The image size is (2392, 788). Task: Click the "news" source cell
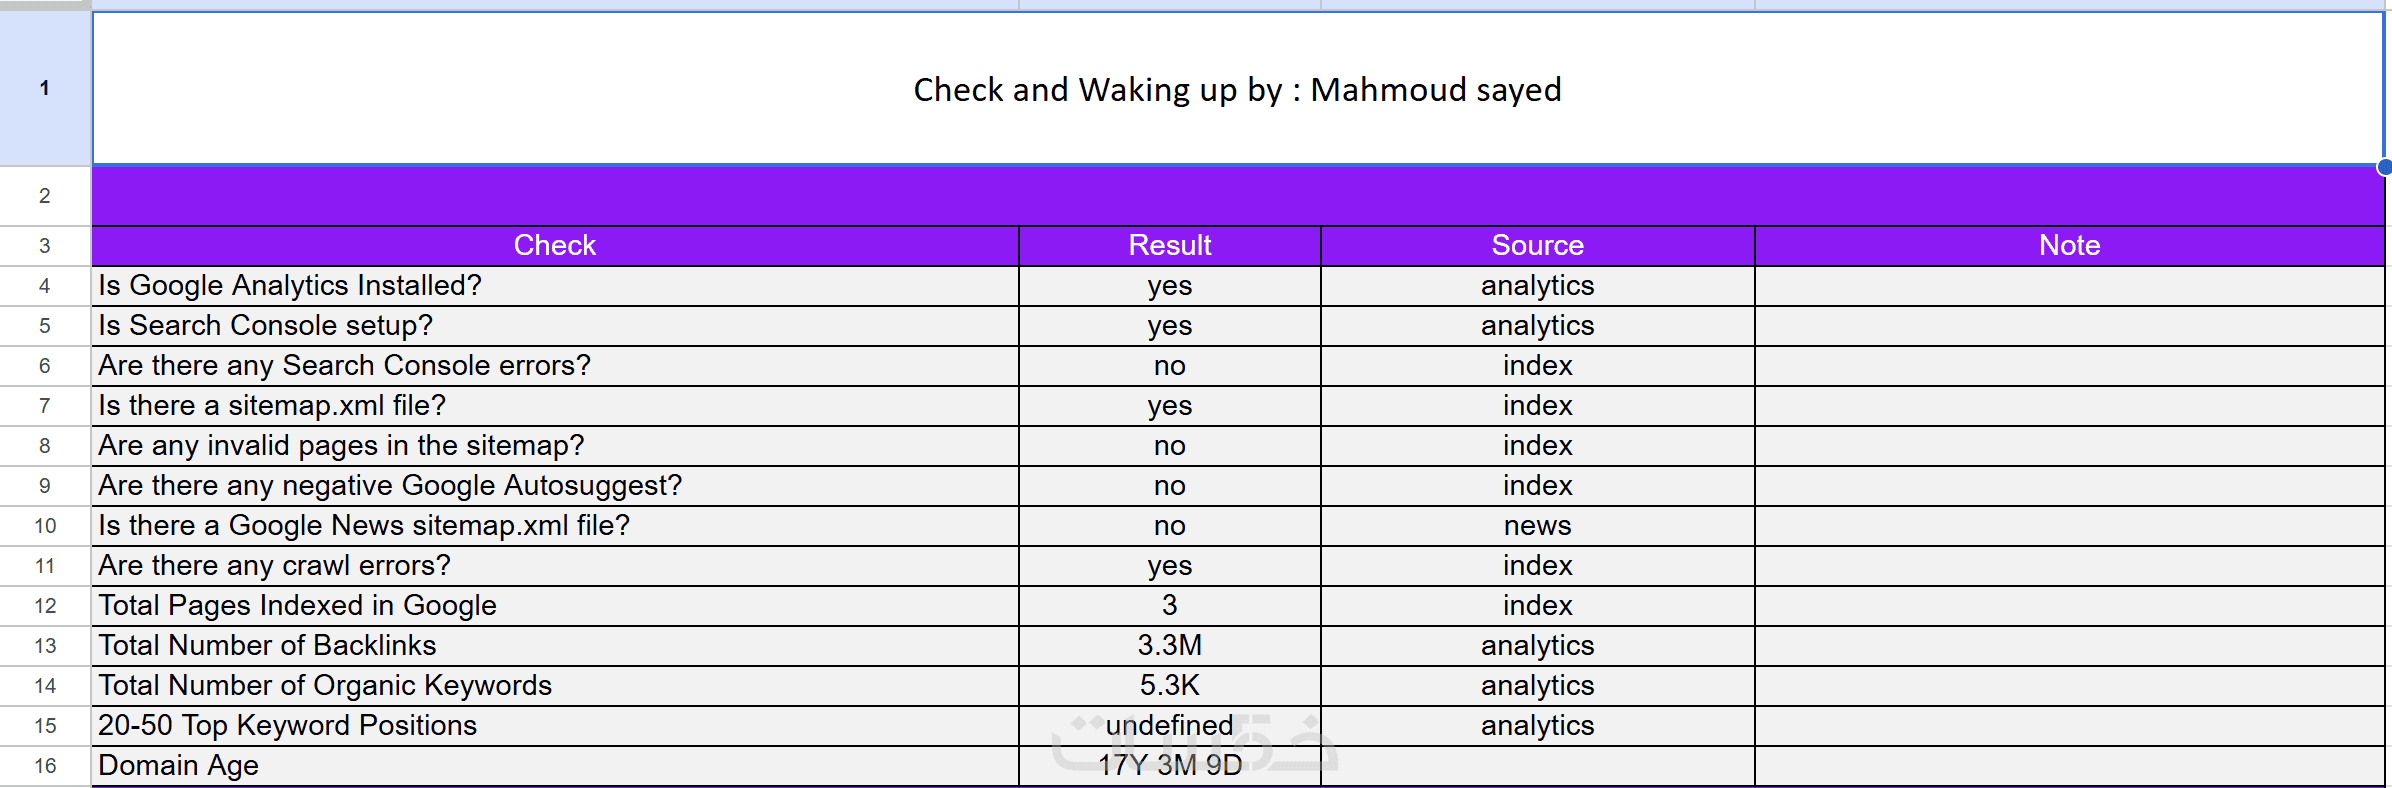tap(1537, 526)
